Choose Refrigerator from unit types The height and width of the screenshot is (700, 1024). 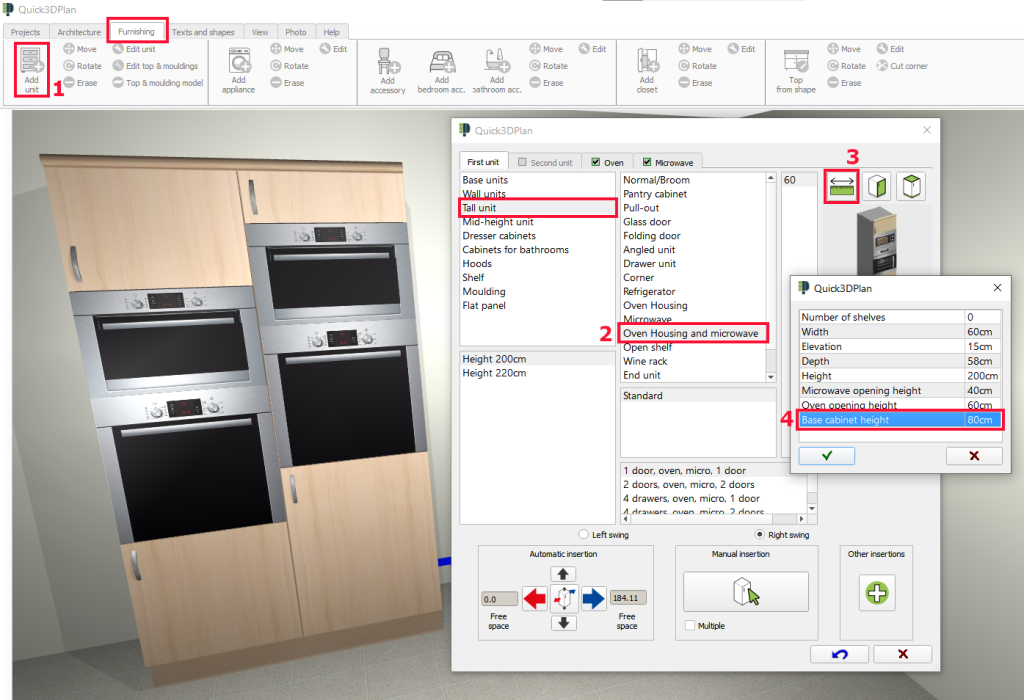pyautogui.click(x=649, y=291)
